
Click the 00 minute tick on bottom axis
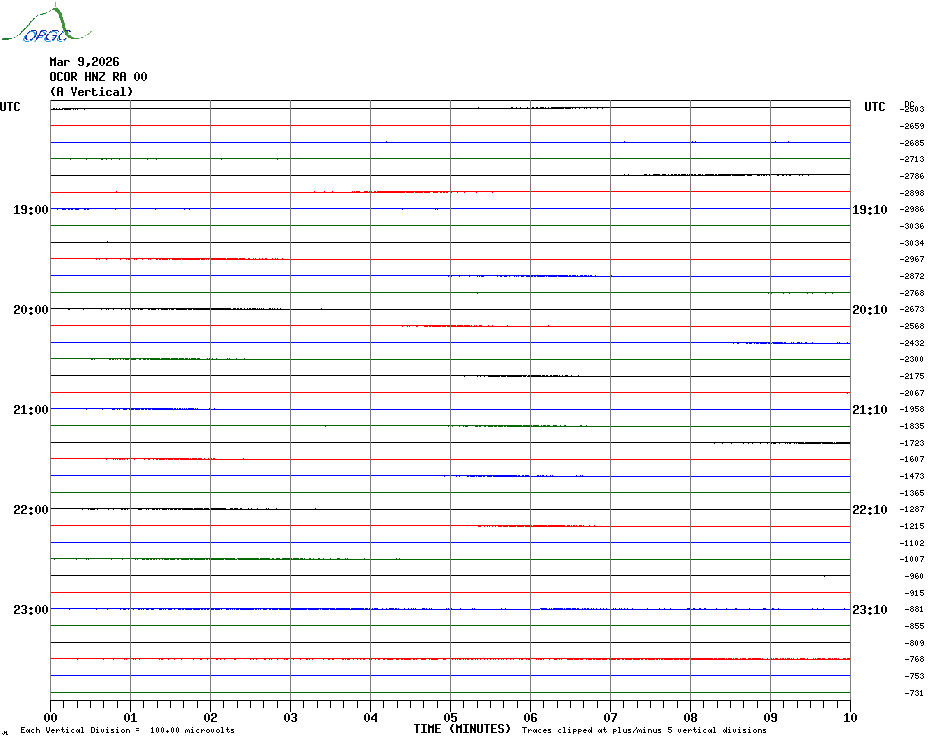(x=51, y=717)
